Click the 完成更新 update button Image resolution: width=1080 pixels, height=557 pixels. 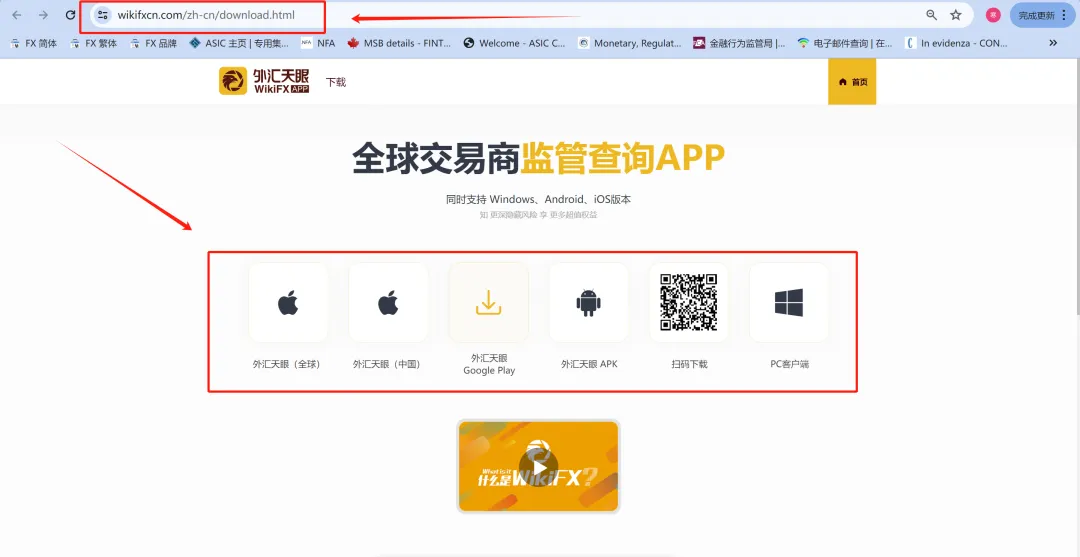[x=1036, y=15]
